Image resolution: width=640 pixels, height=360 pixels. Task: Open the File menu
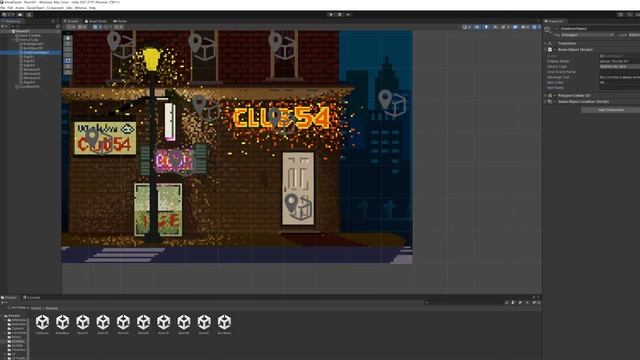pos(2,8)
